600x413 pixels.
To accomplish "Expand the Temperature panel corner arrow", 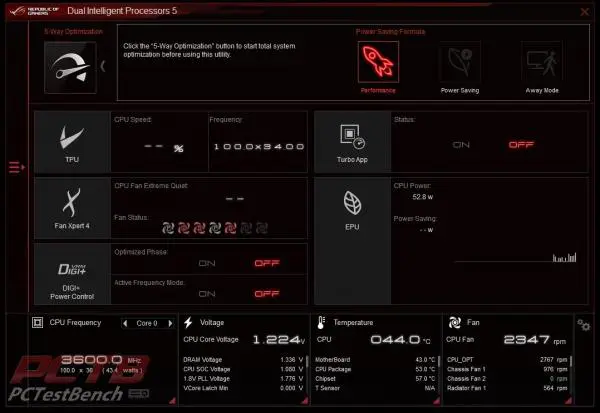I will (x=437, y=401).
